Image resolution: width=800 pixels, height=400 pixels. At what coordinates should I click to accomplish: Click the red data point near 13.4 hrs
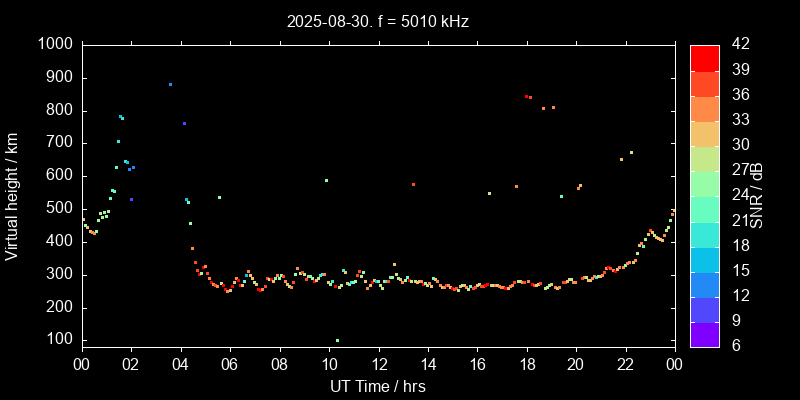coord(413,184)
